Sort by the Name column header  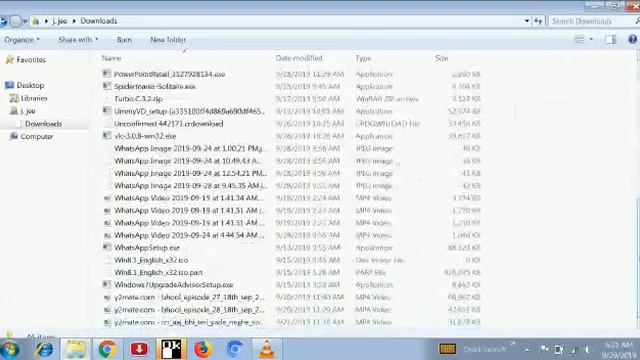click(x=111, y=58)
